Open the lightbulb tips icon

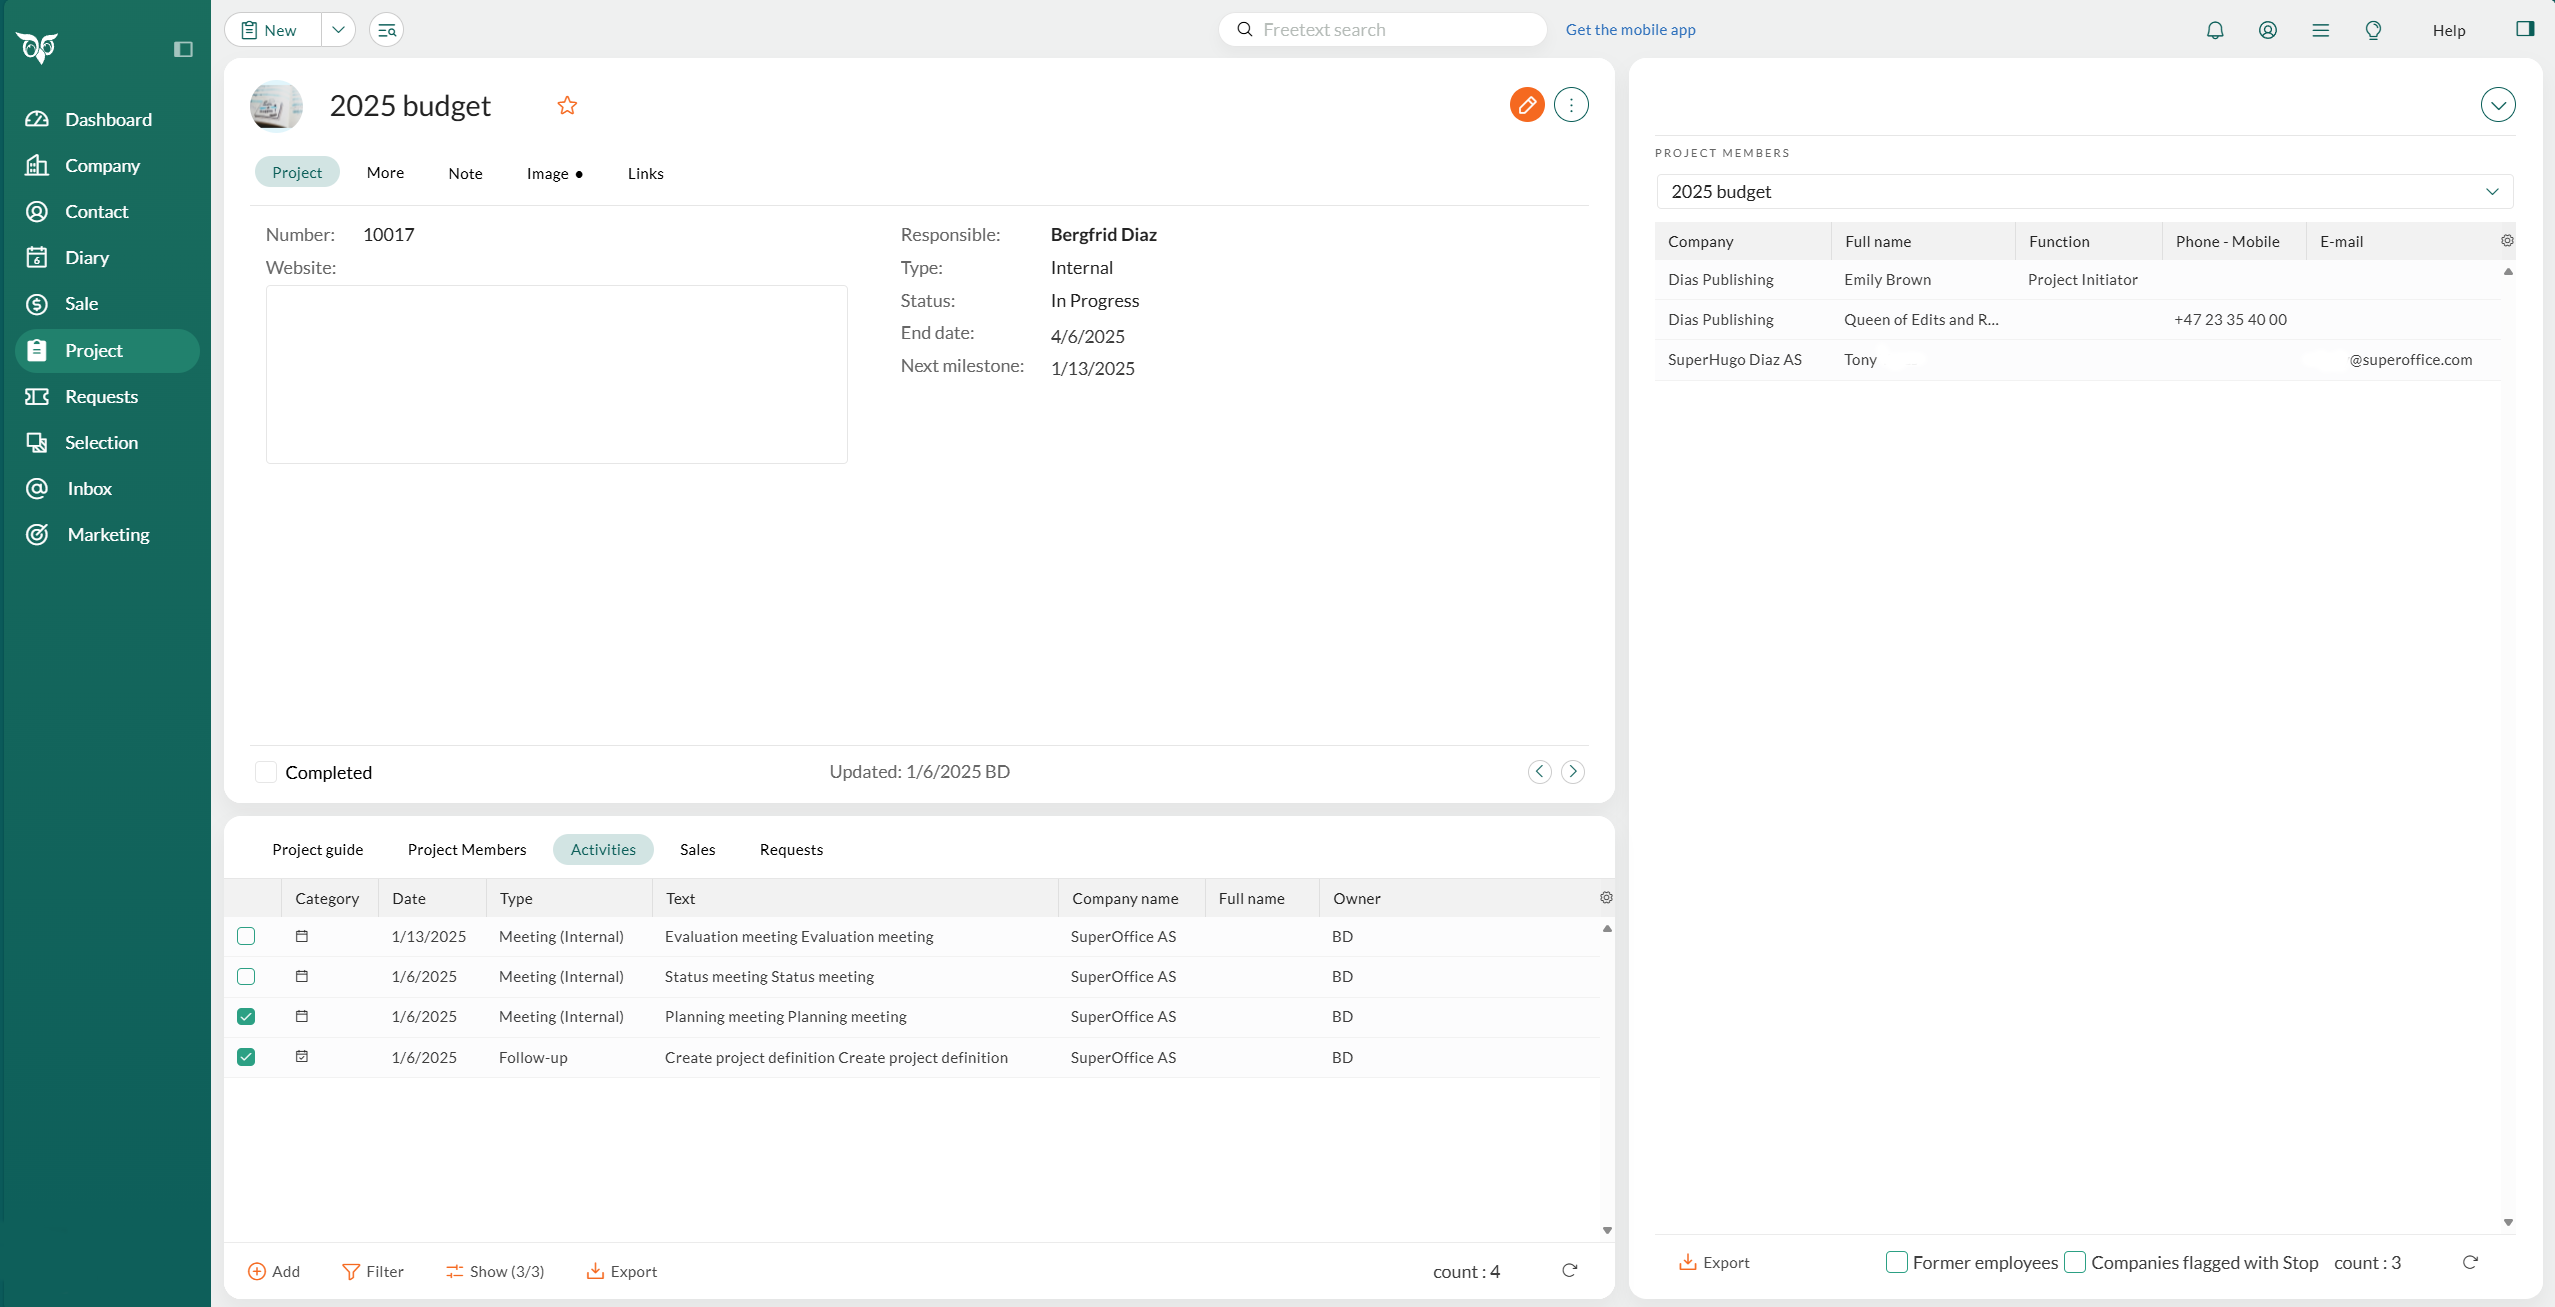click(2373, 30)
